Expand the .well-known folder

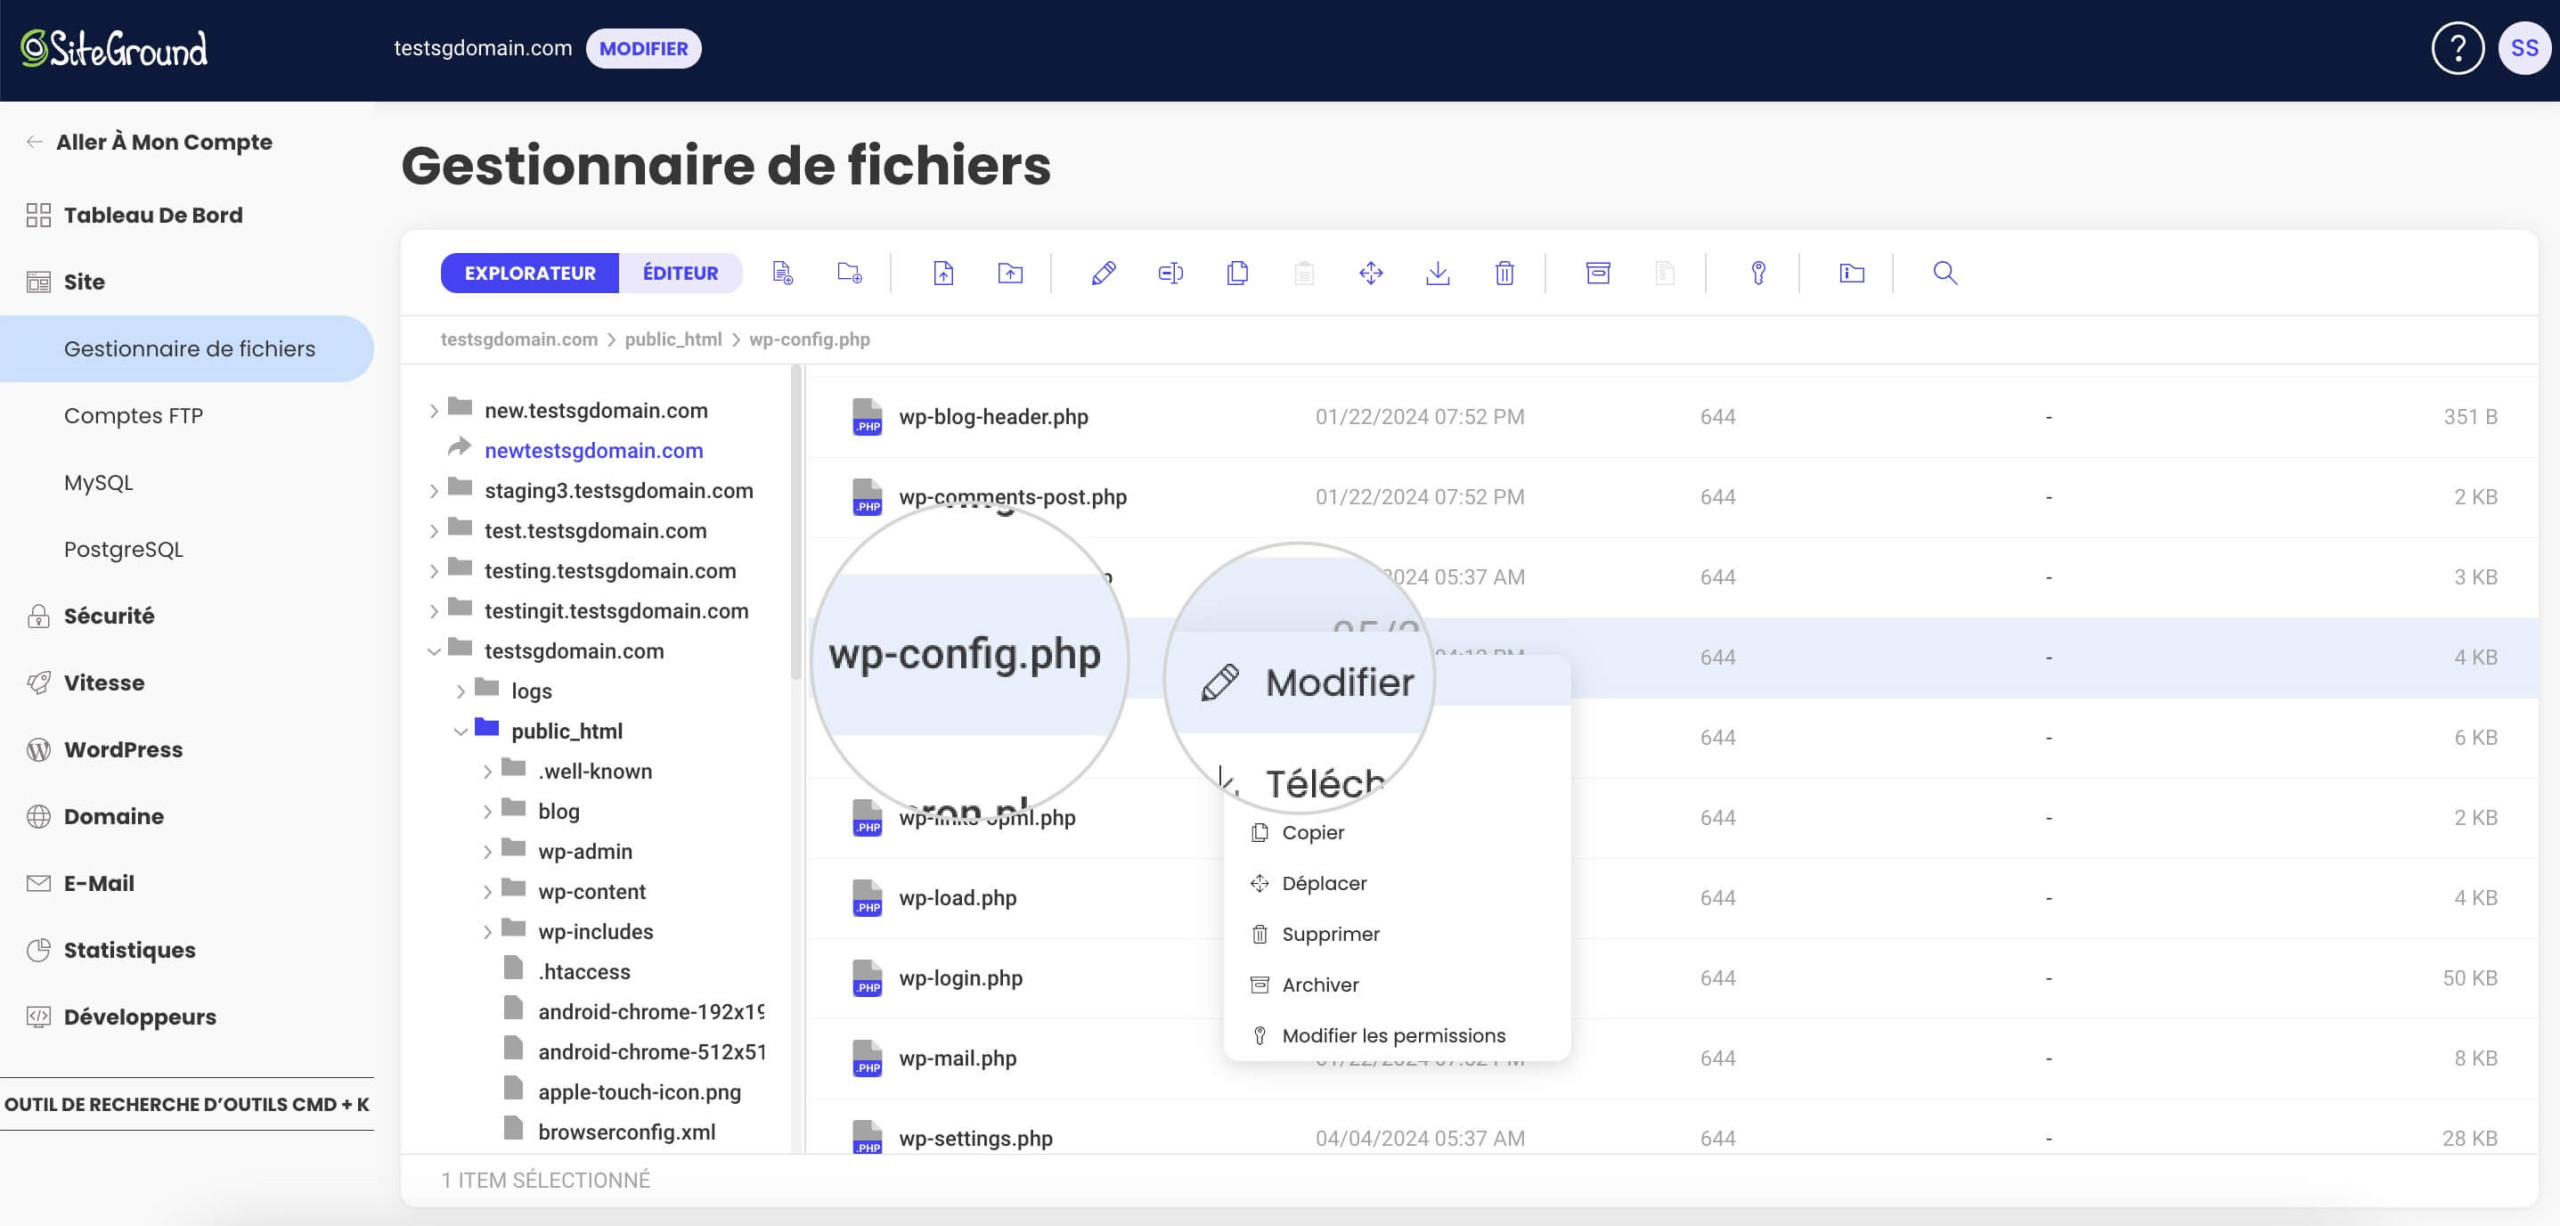(487, 771)
